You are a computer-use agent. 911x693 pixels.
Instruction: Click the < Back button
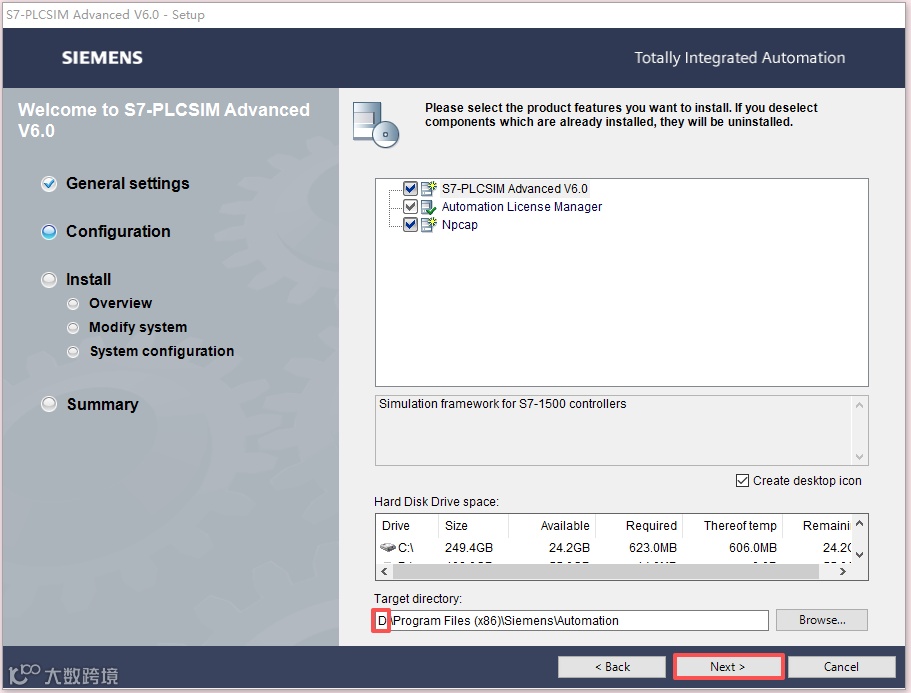coord(612,667)
